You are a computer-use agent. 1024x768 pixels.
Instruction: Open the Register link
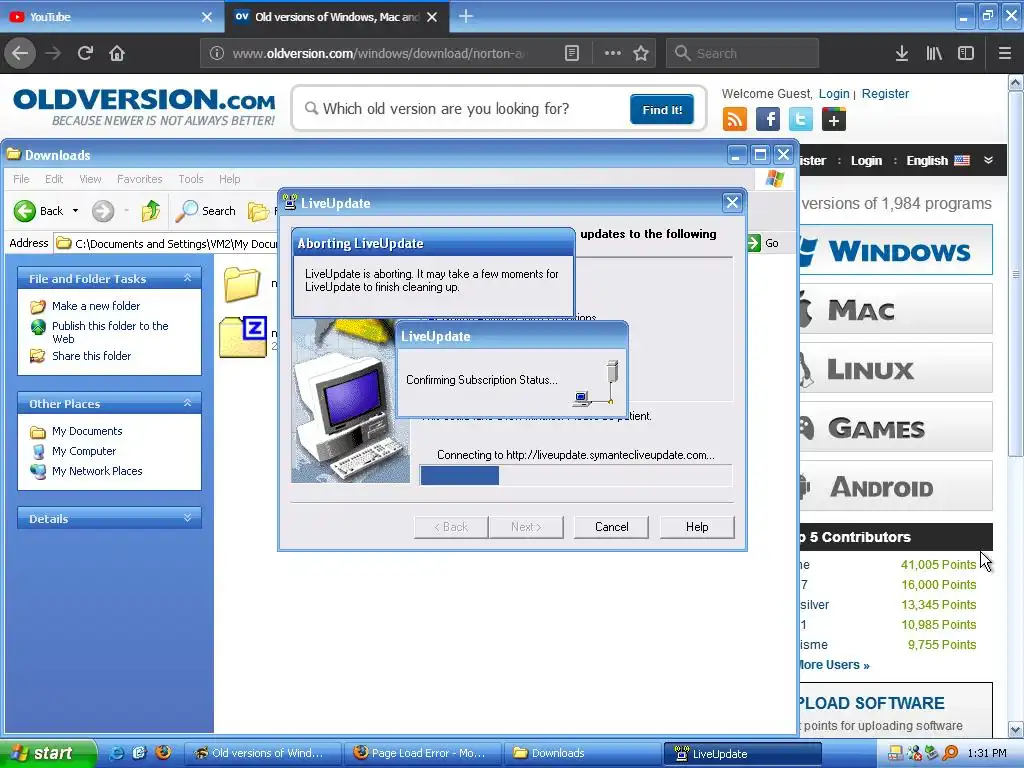coord(885,93)
